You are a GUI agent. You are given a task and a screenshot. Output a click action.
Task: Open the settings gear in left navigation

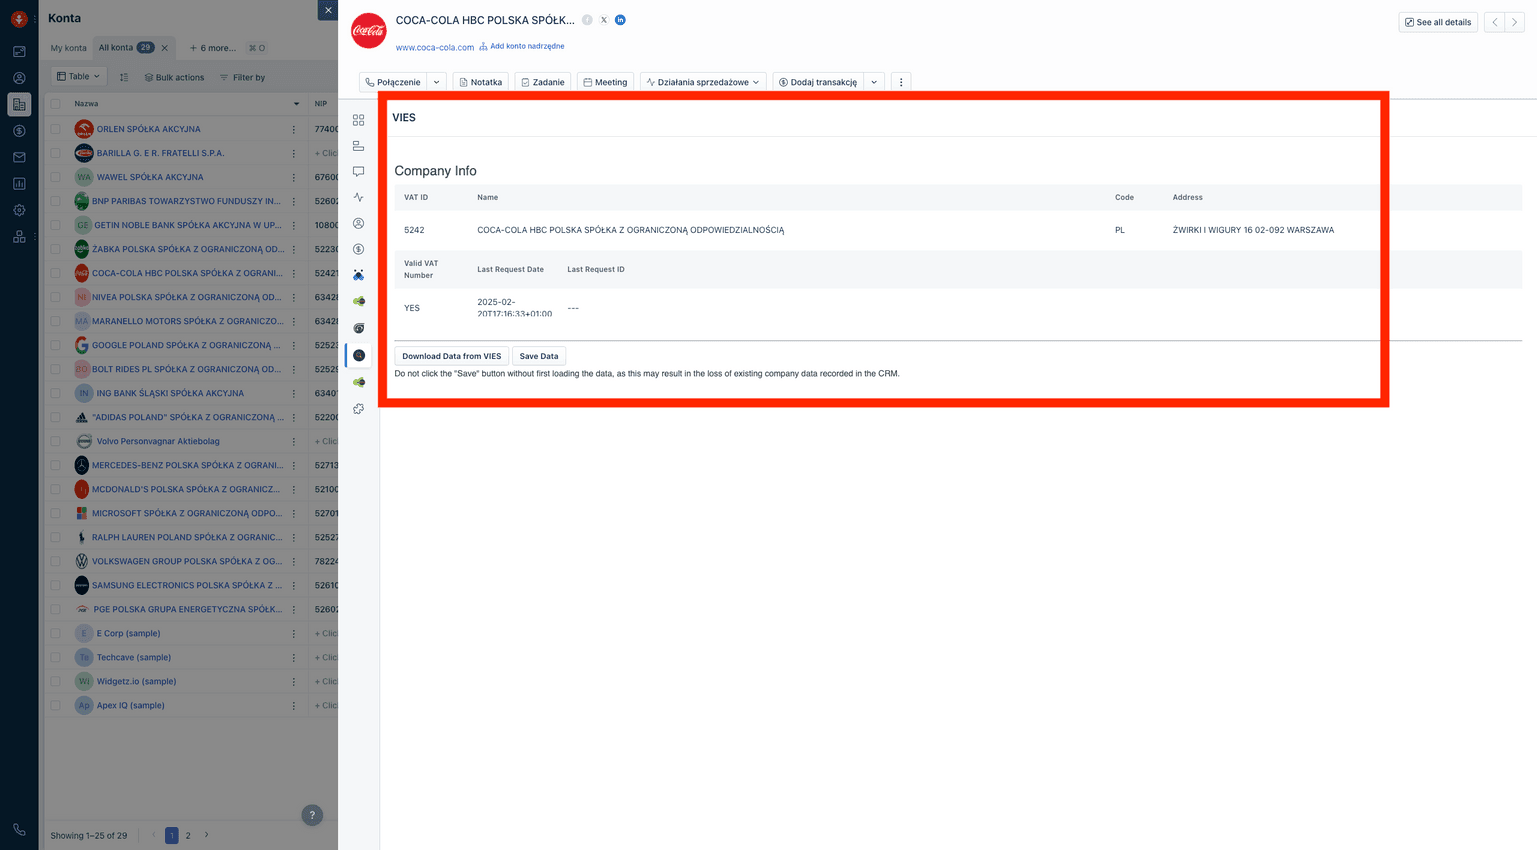tap(19, 210)
